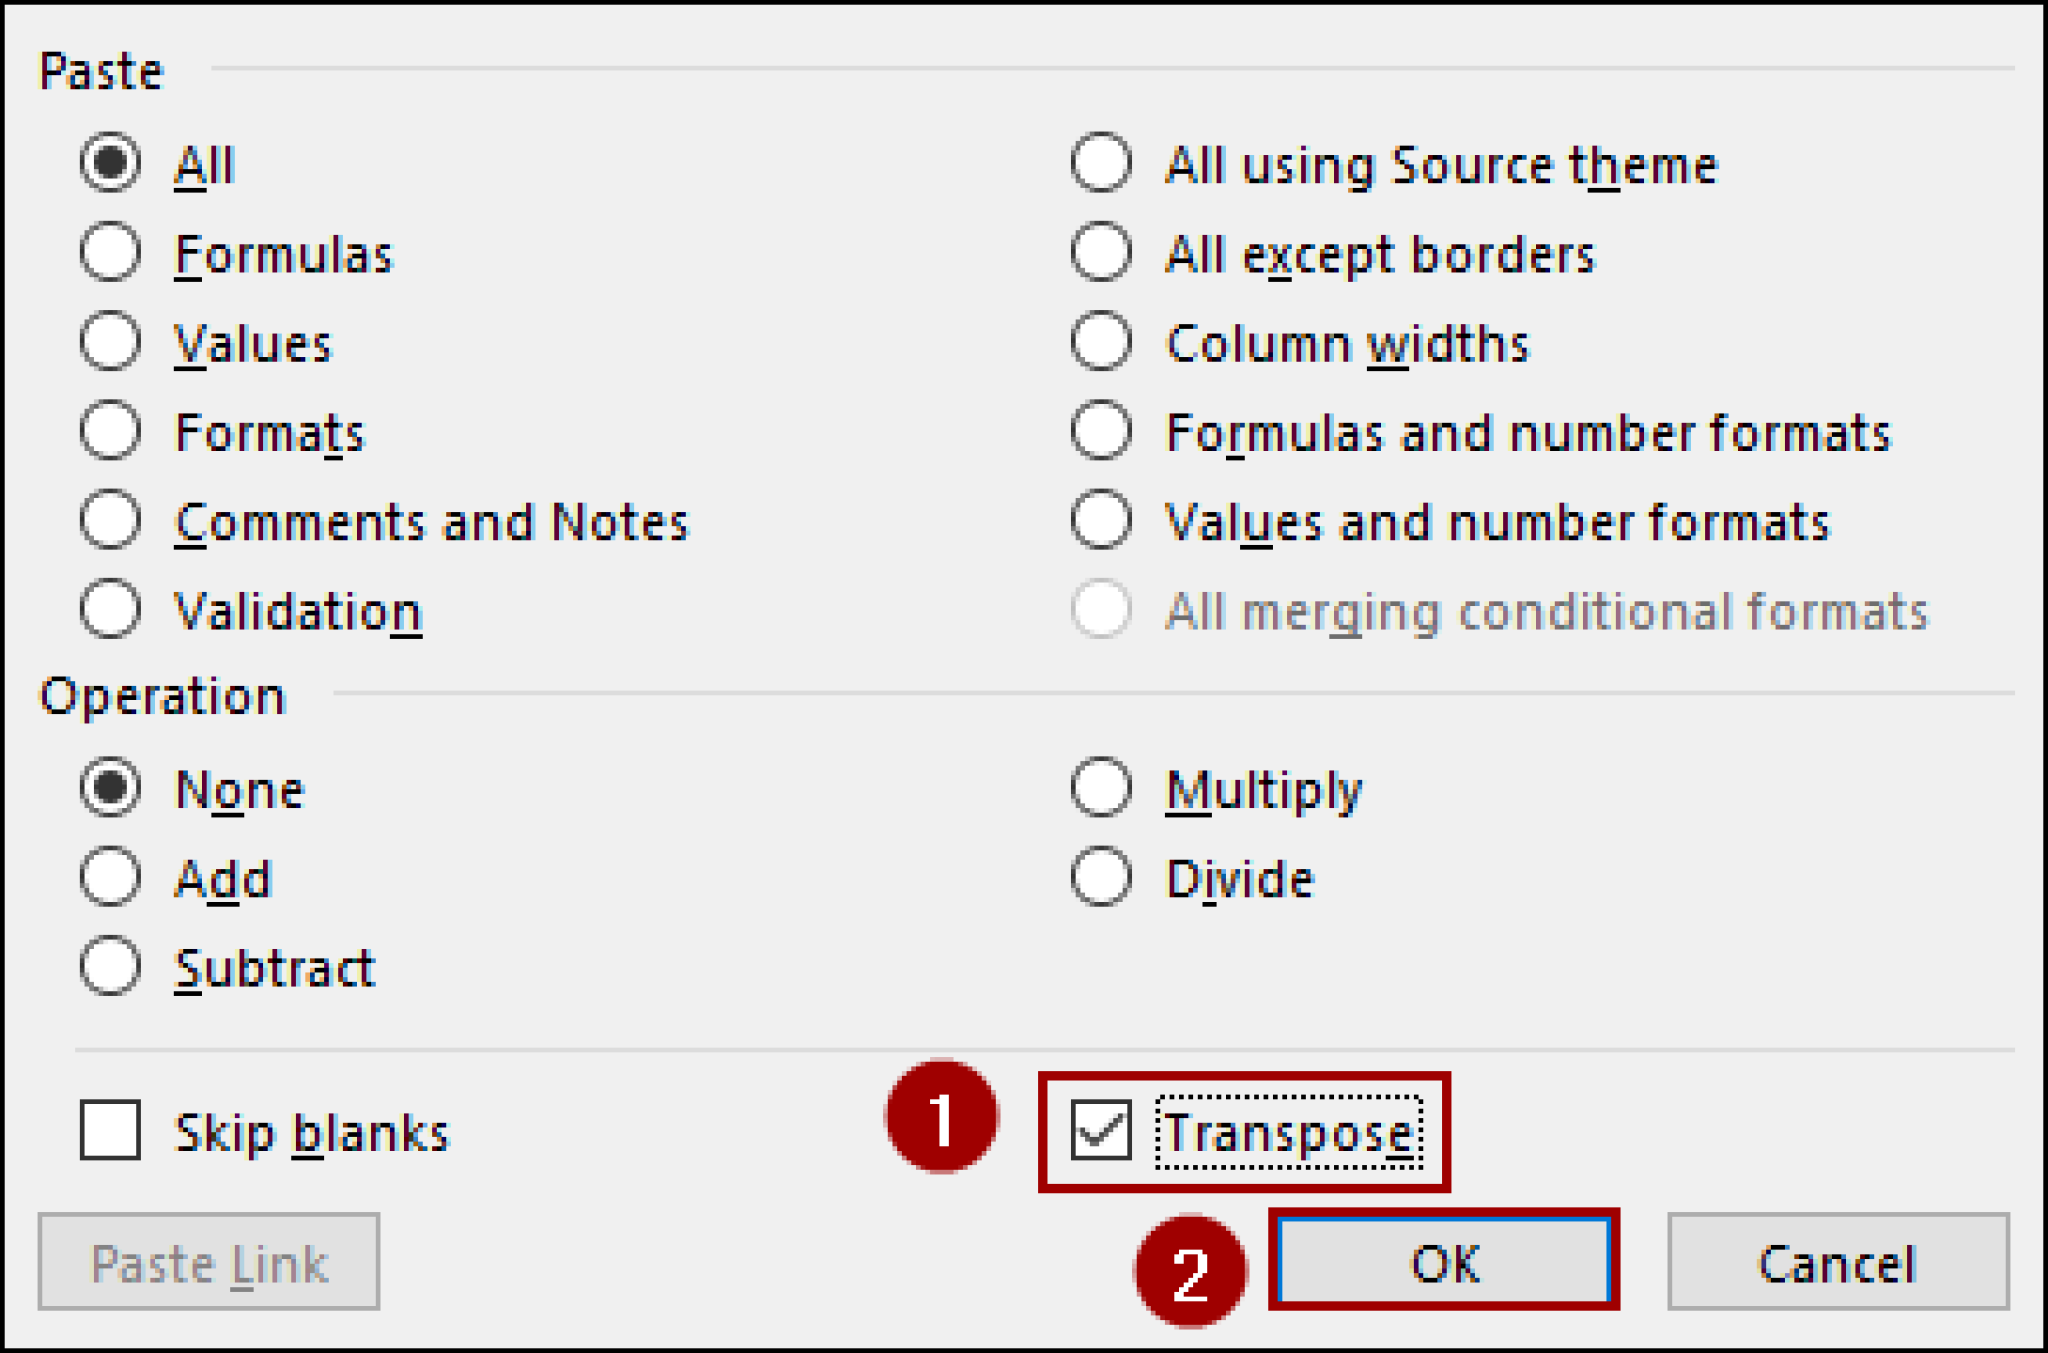Image resolution: width=2048 pixels, height=1353 pixels.
Task: Select the All paste option
Action: point(110,165)
